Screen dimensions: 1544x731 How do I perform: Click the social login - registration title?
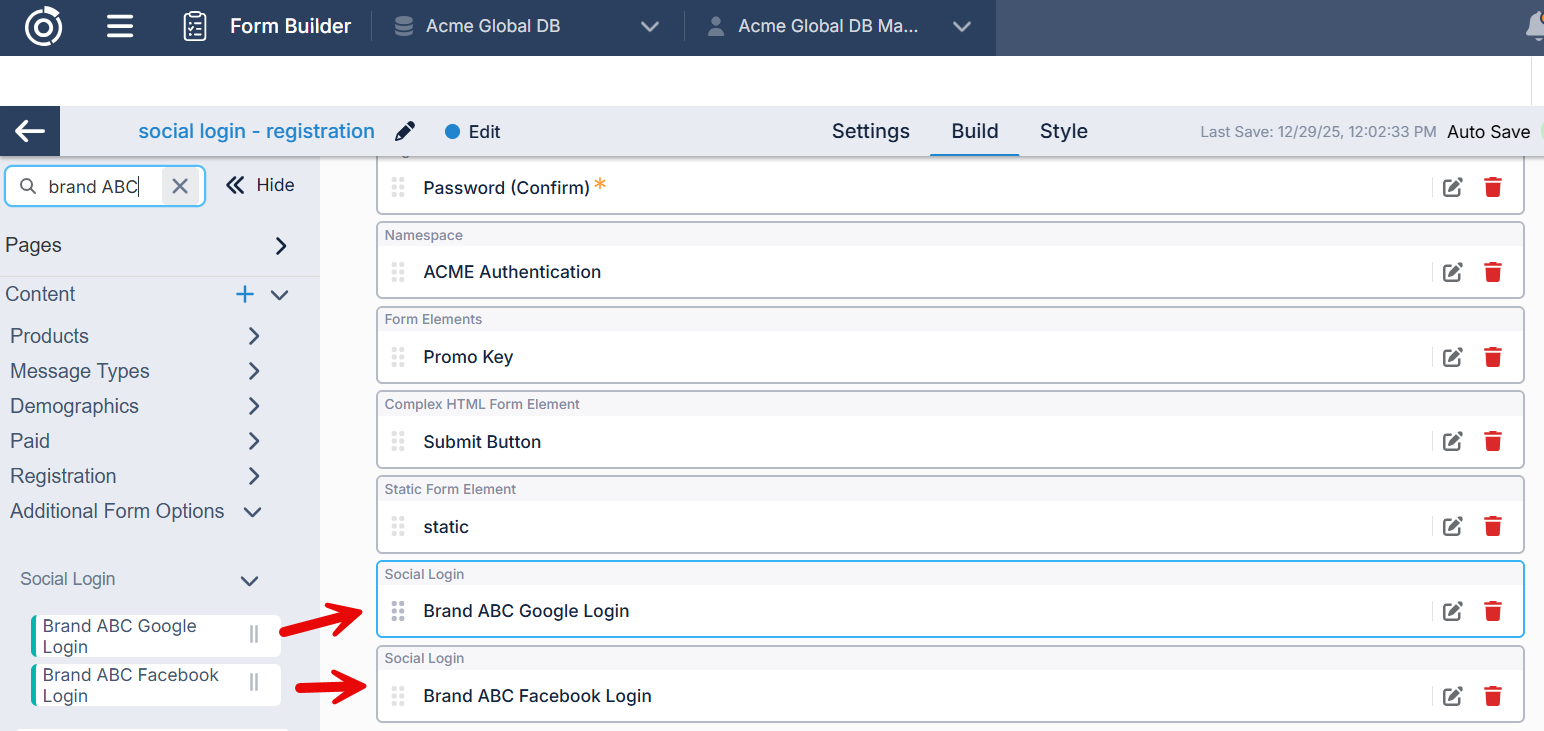coord(256,131)
